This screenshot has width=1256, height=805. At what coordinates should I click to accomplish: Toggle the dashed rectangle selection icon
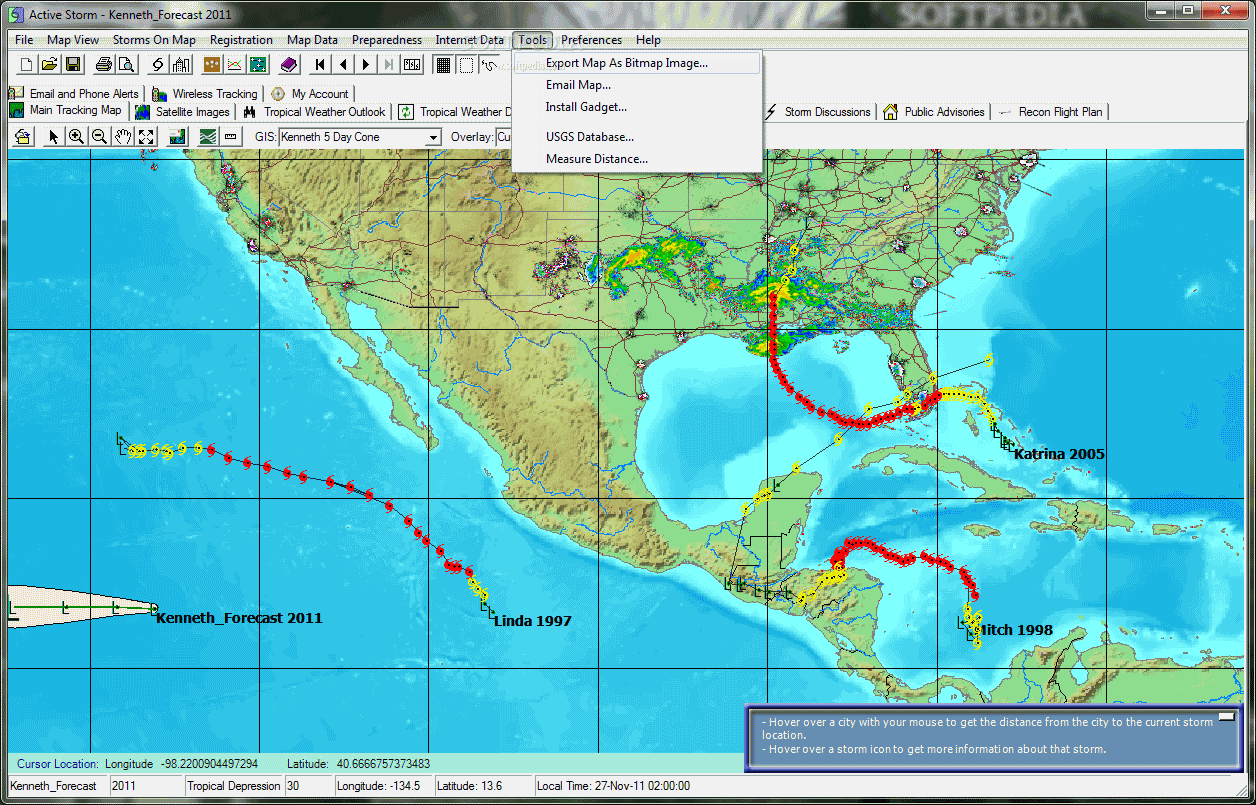point(466,65)
